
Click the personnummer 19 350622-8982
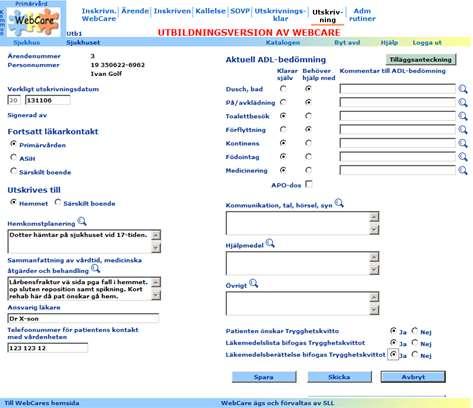118,65
